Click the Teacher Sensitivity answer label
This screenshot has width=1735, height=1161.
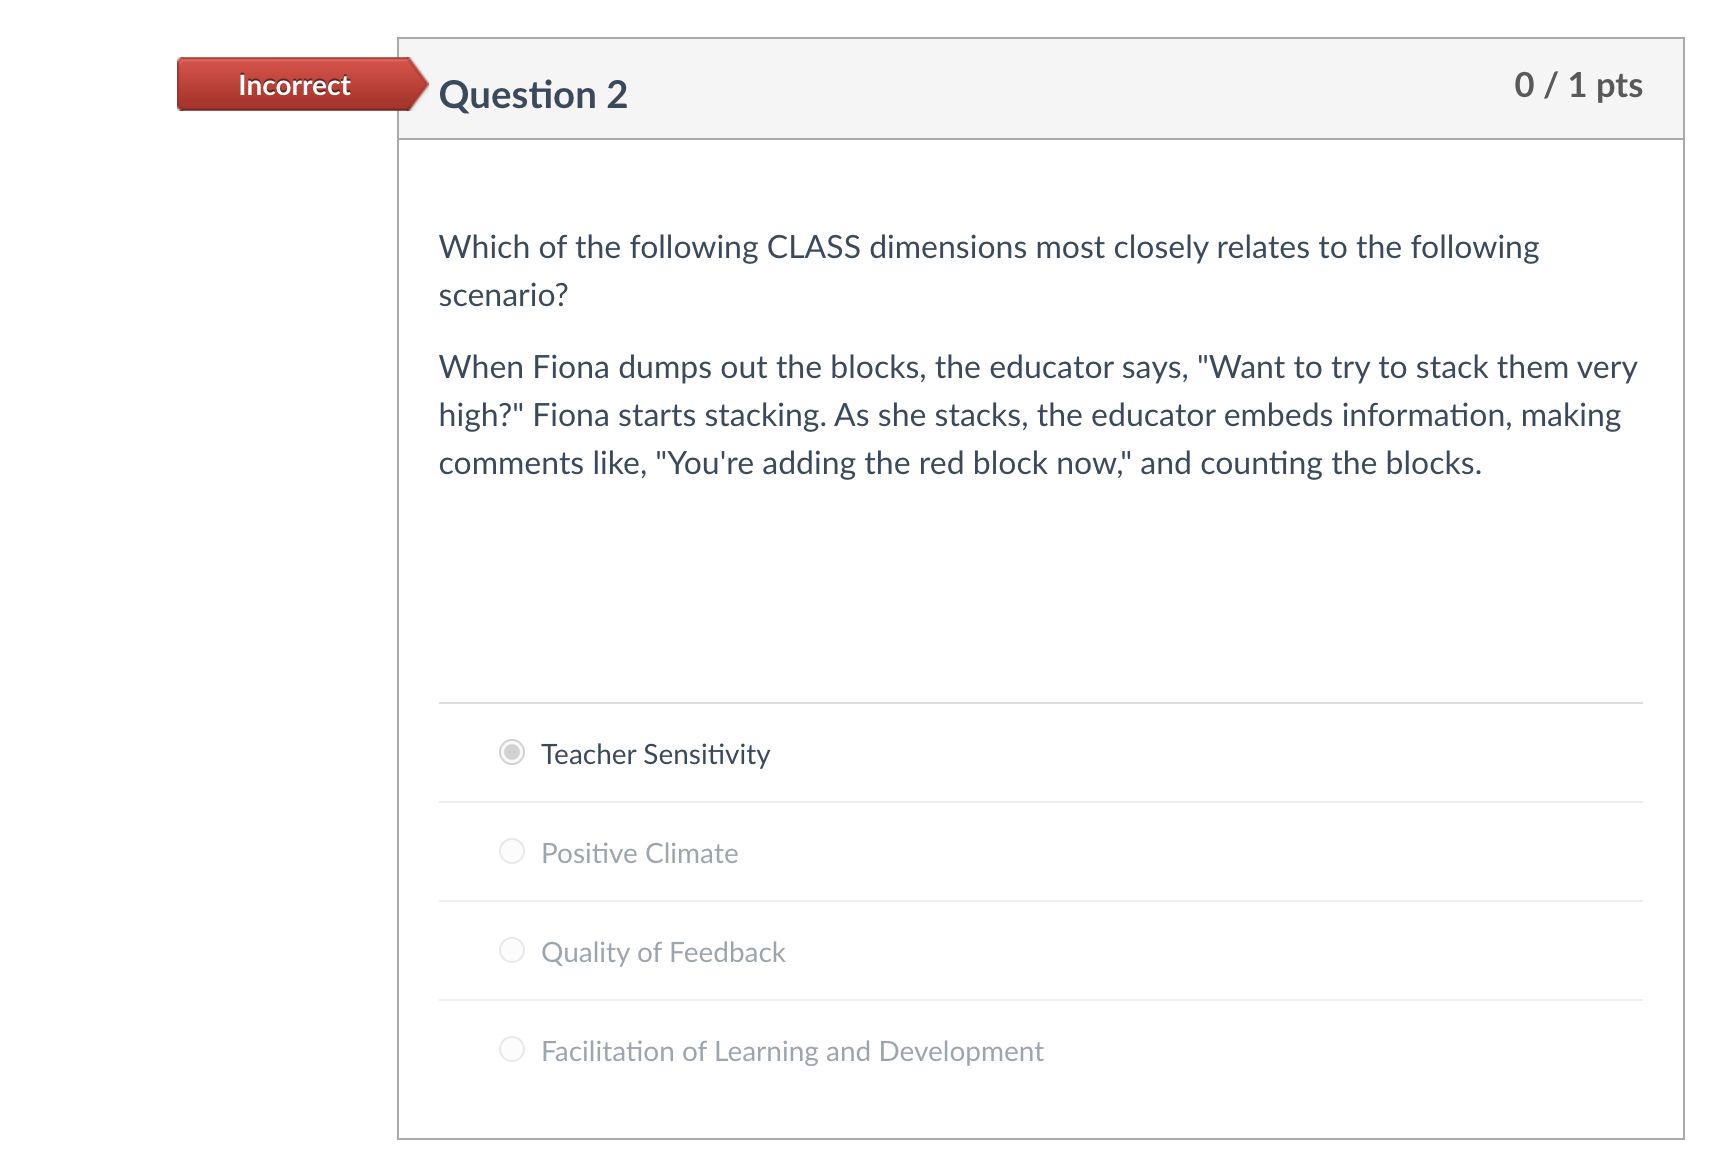(x=655, y=754)
